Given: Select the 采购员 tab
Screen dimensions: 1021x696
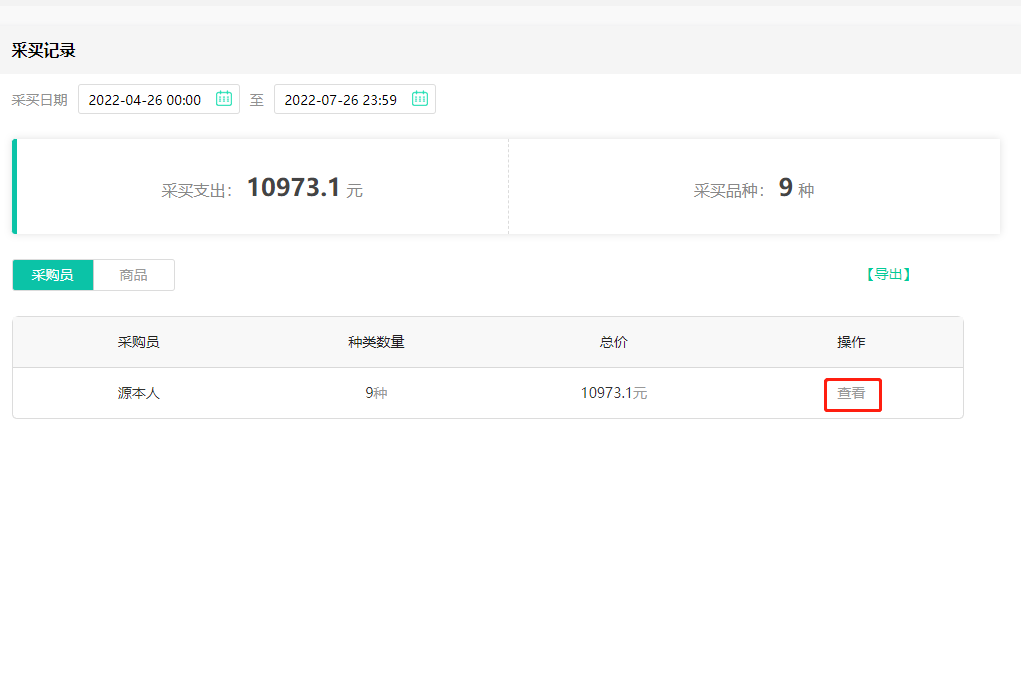Looking at the screenshot, I should (52, 274).
